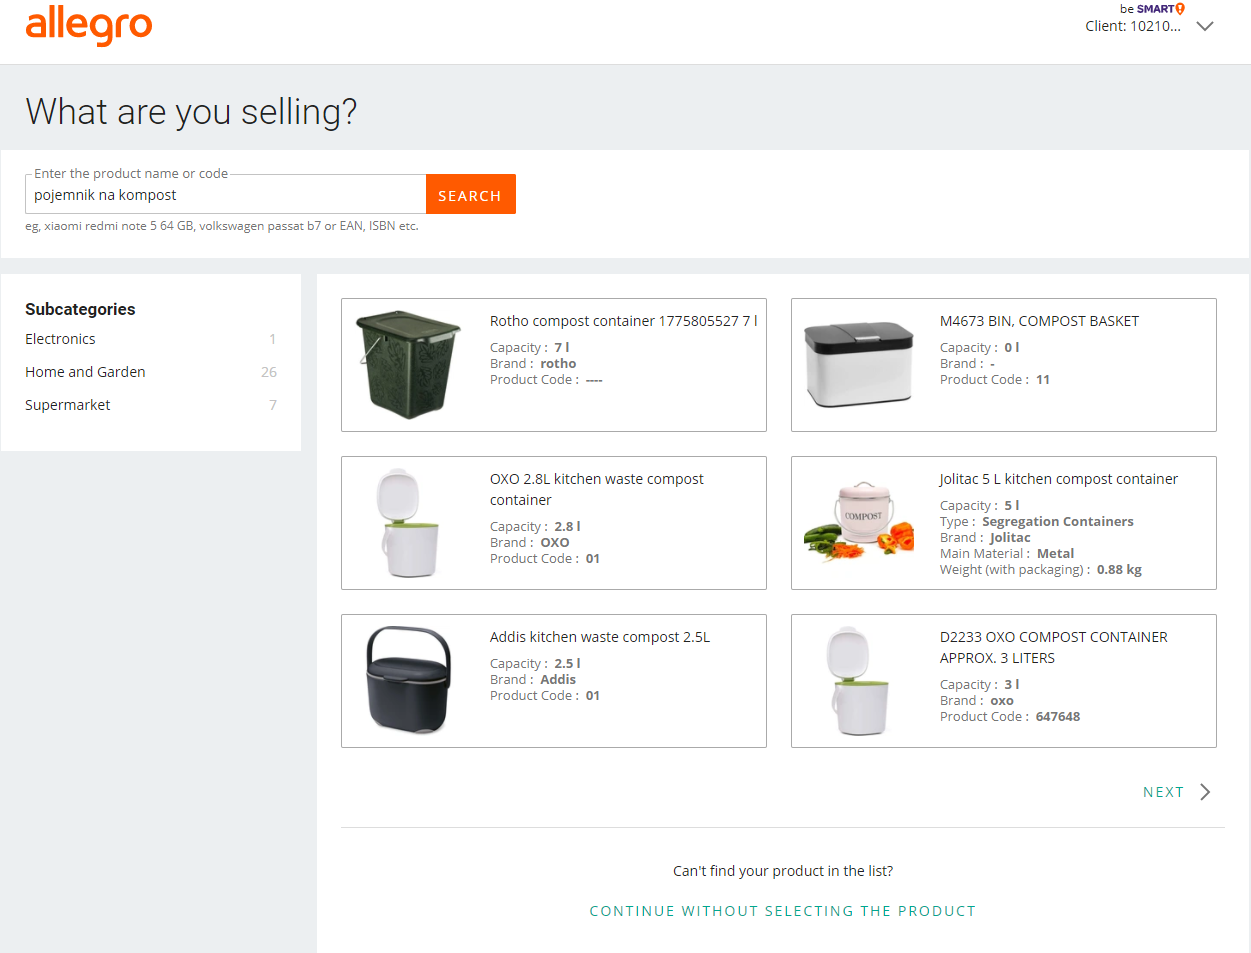Click the Rotho compost container thumbnail image
The image size is (1251, 953).
[x=408, y=365]
